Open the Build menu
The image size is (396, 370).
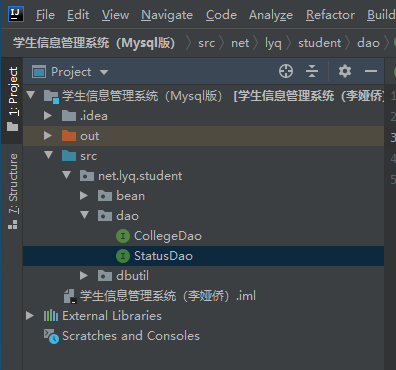coord(381,15)
